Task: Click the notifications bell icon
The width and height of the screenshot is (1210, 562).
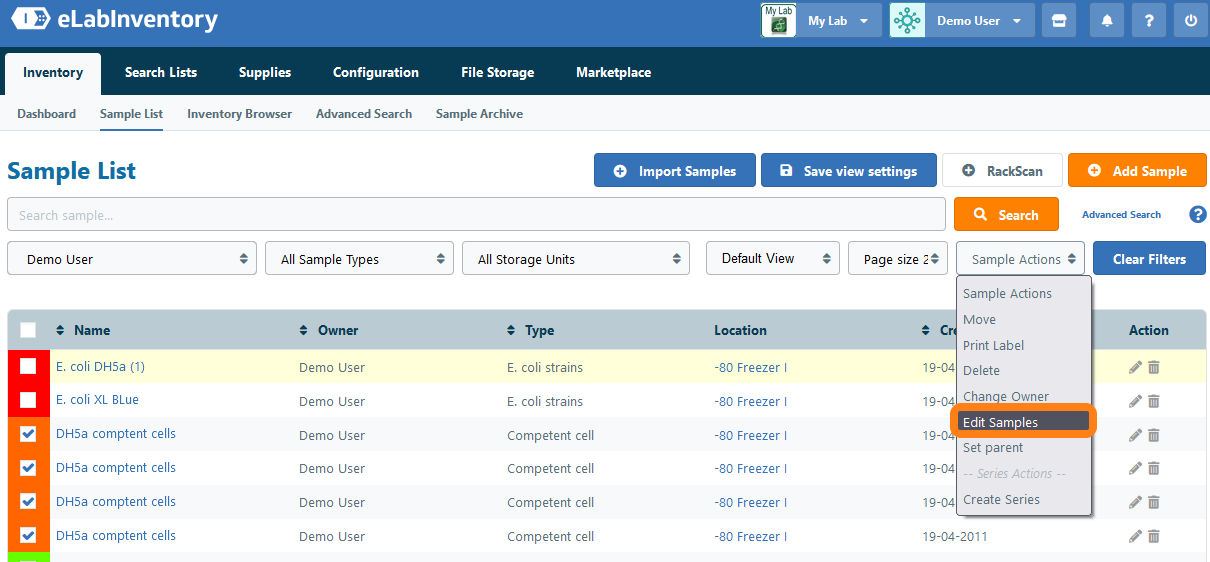Action: pos(1107,20)
